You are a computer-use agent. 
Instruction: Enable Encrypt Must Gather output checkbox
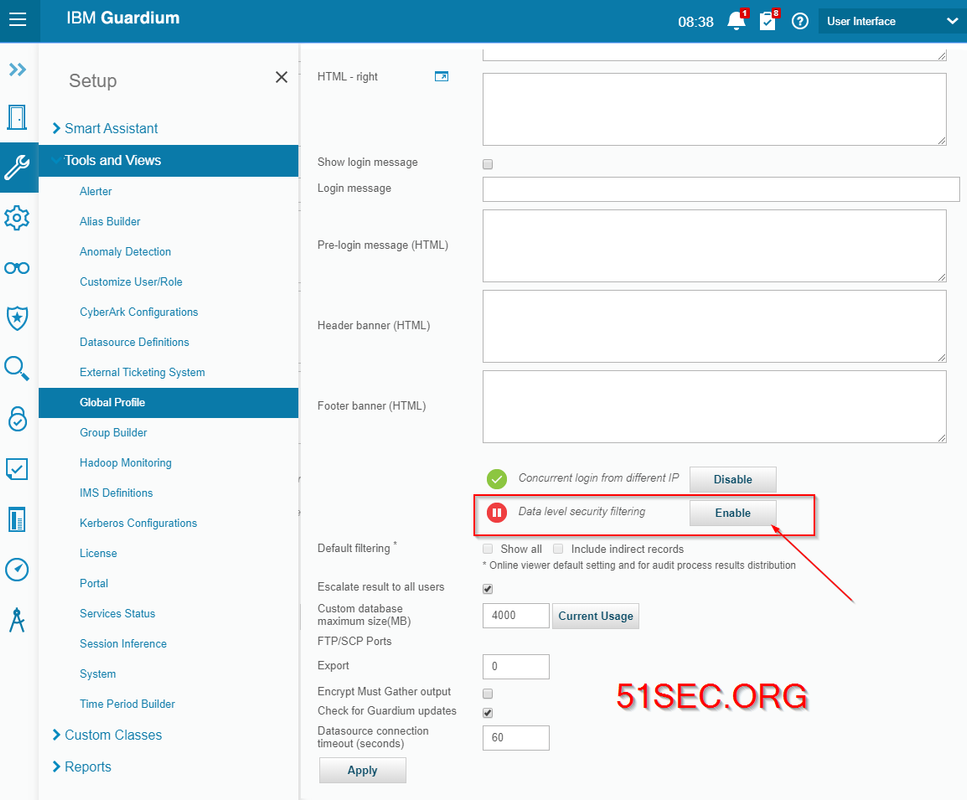point(488,693)
